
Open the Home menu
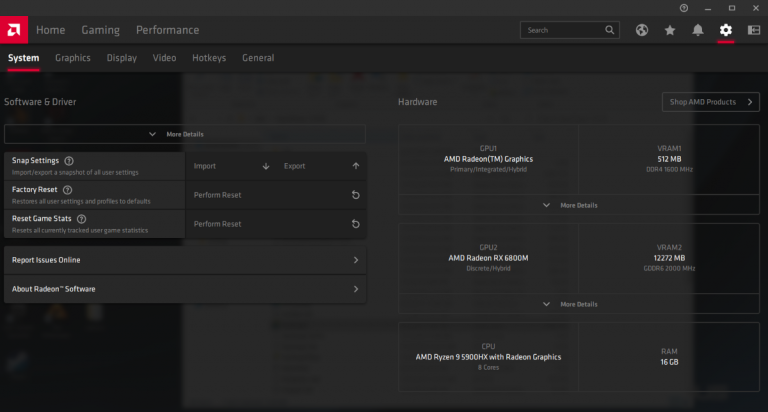pos(50,30)
